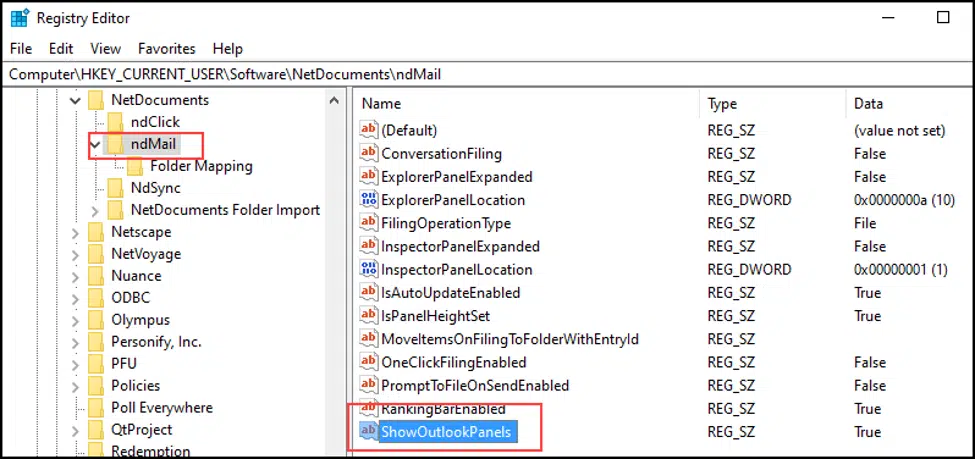Click the string icon beside PromptToFileOnSendEnabled
The image size is (977, 460).
(369, 385)
